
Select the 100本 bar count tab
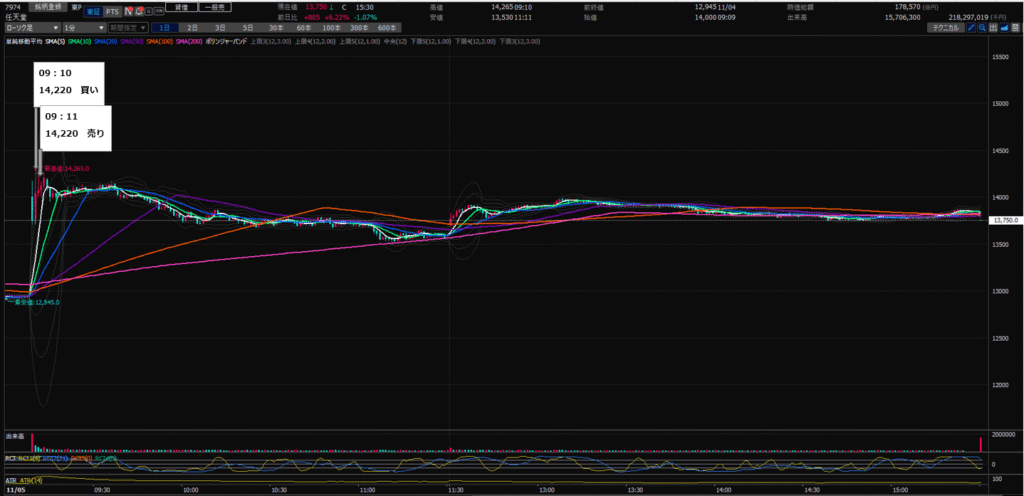coord(330,28)
